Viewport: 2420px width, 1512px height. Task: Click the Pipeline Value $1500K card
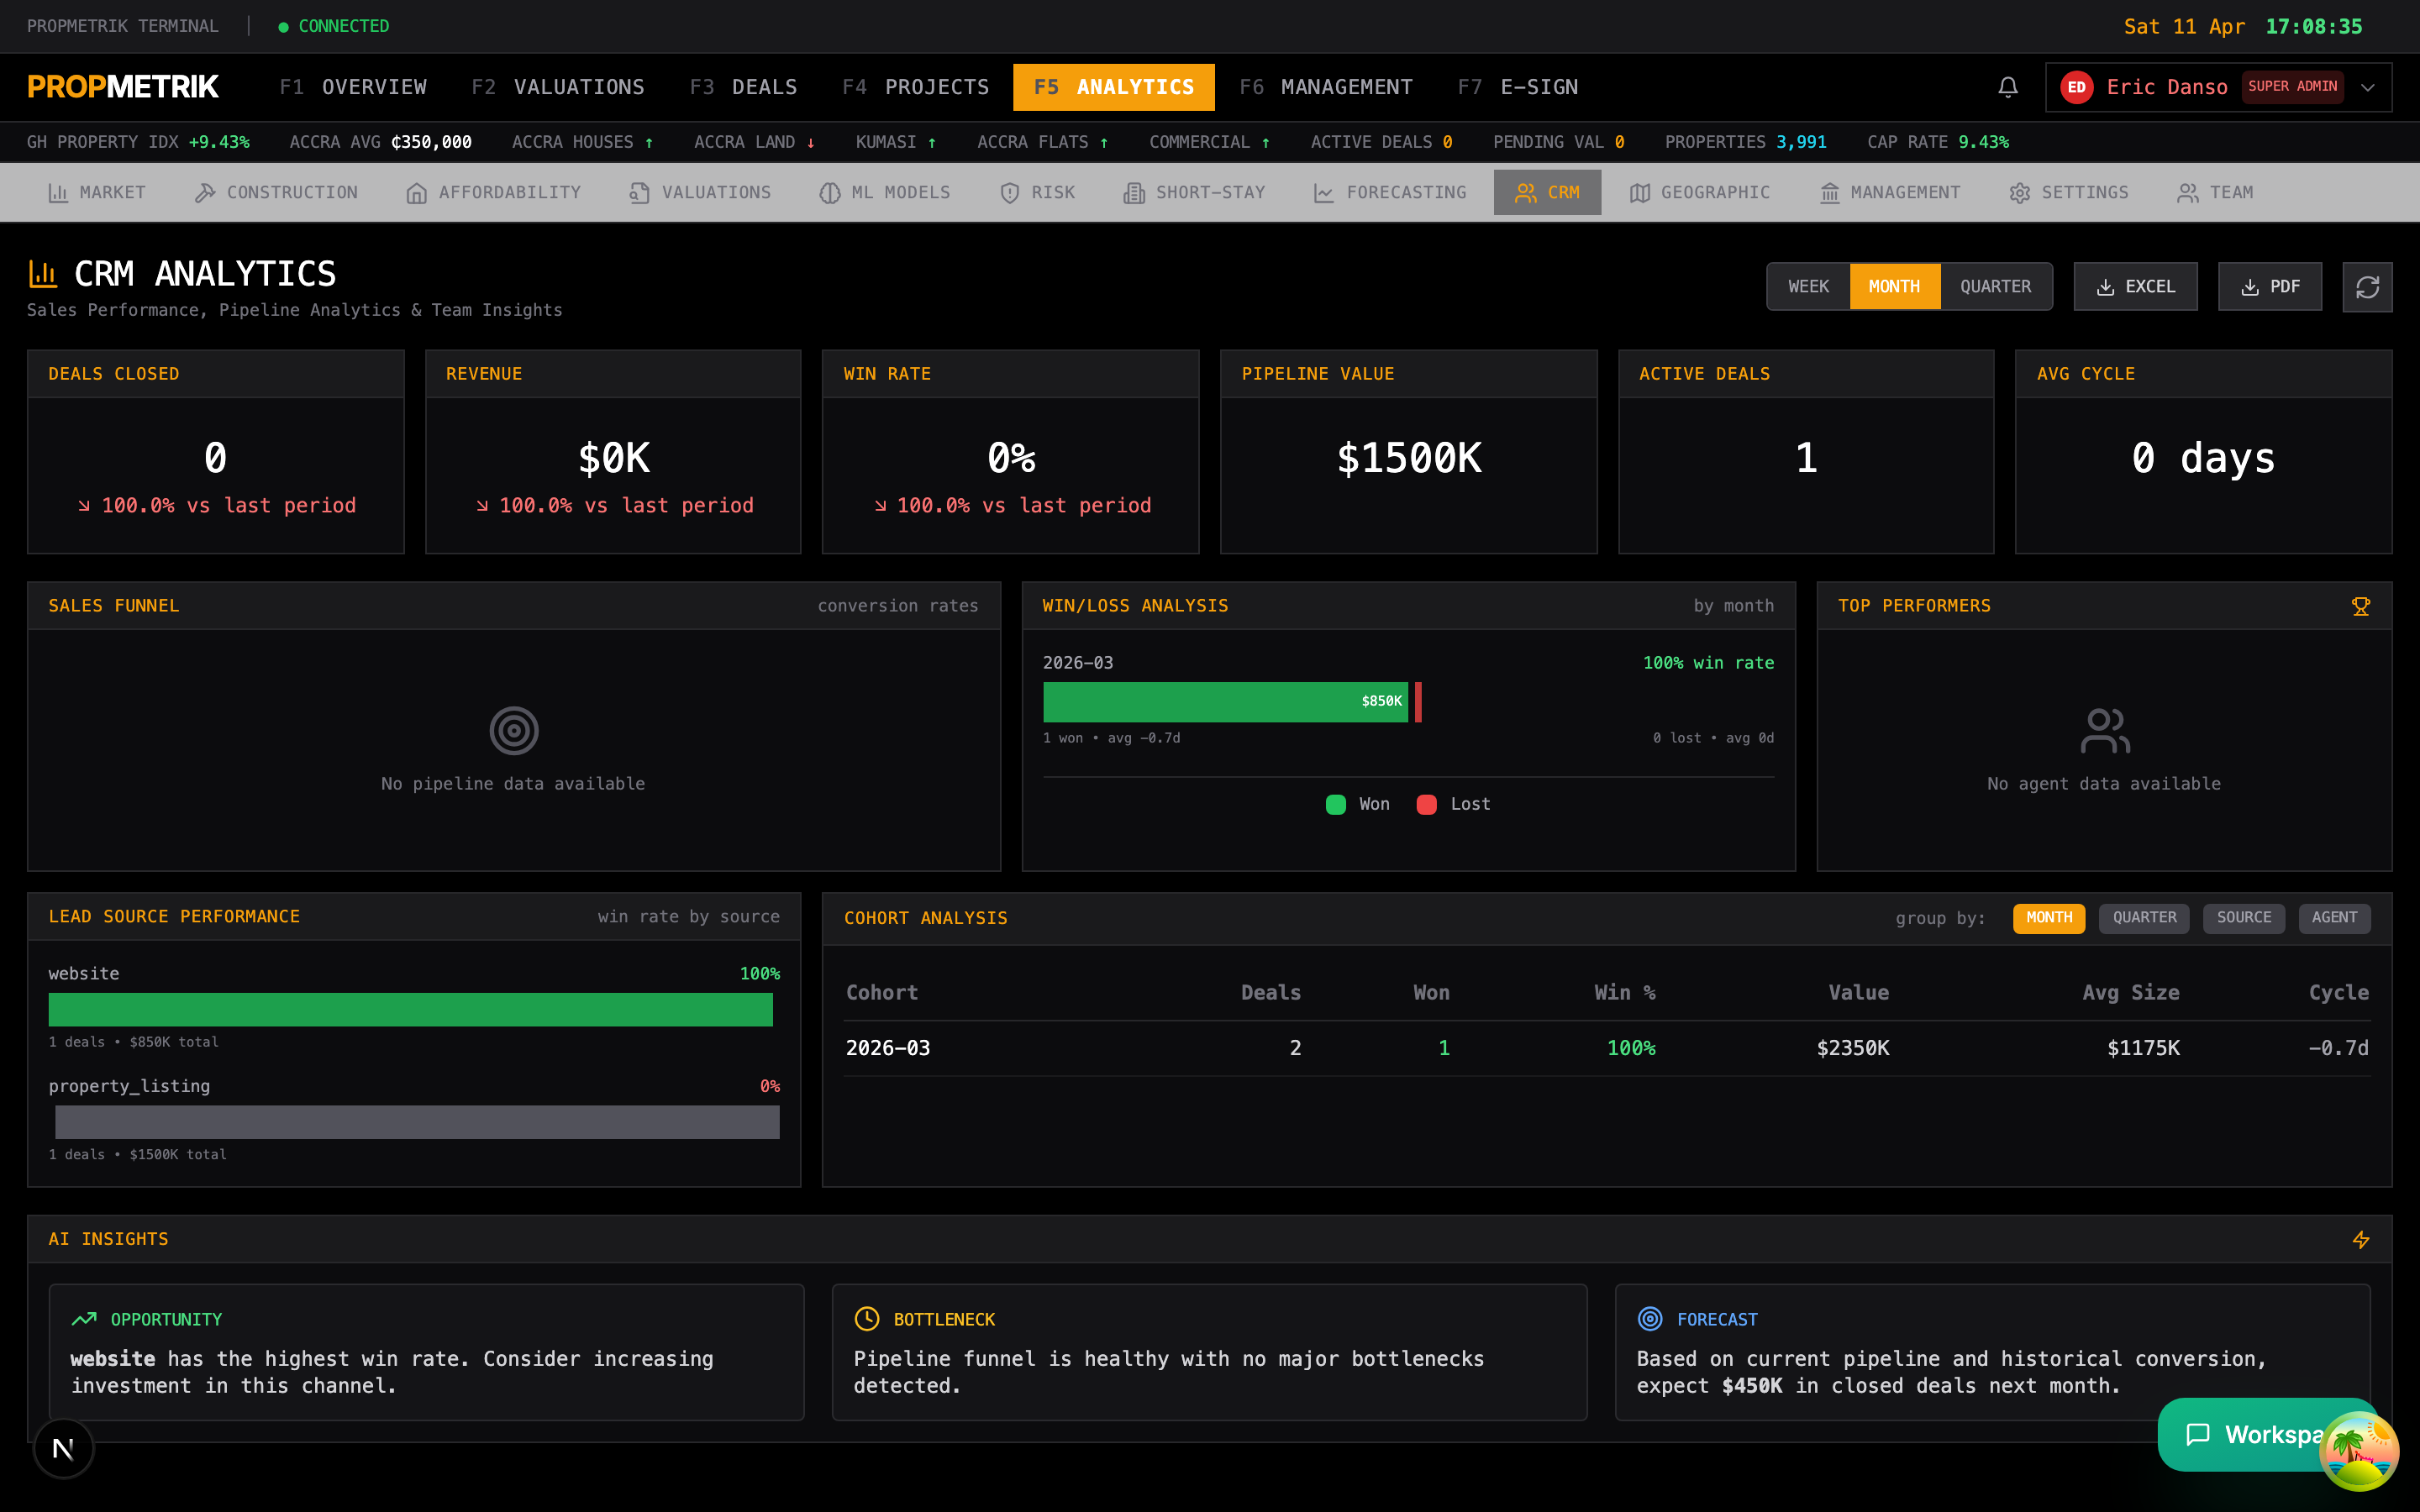tap(1408, 452)
